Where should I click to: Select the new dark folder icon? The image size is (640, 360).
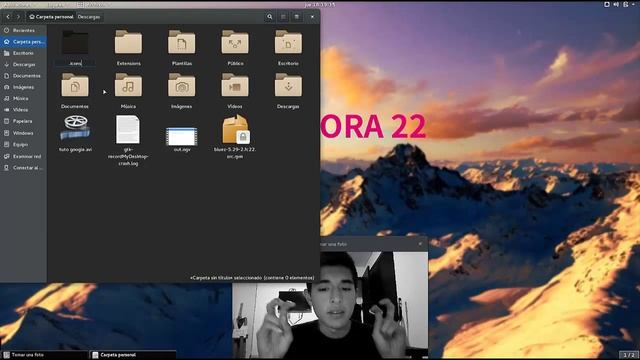tap(75, 42)
